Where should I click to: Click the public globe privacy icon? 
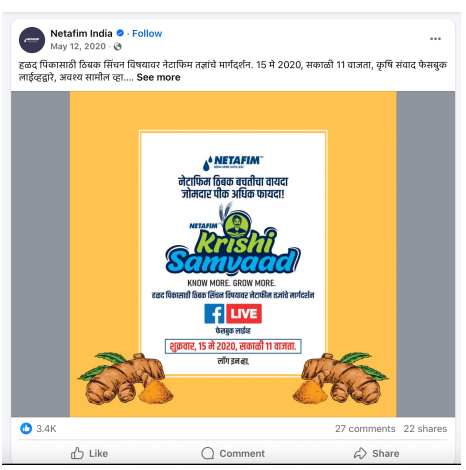pos(117,46)
